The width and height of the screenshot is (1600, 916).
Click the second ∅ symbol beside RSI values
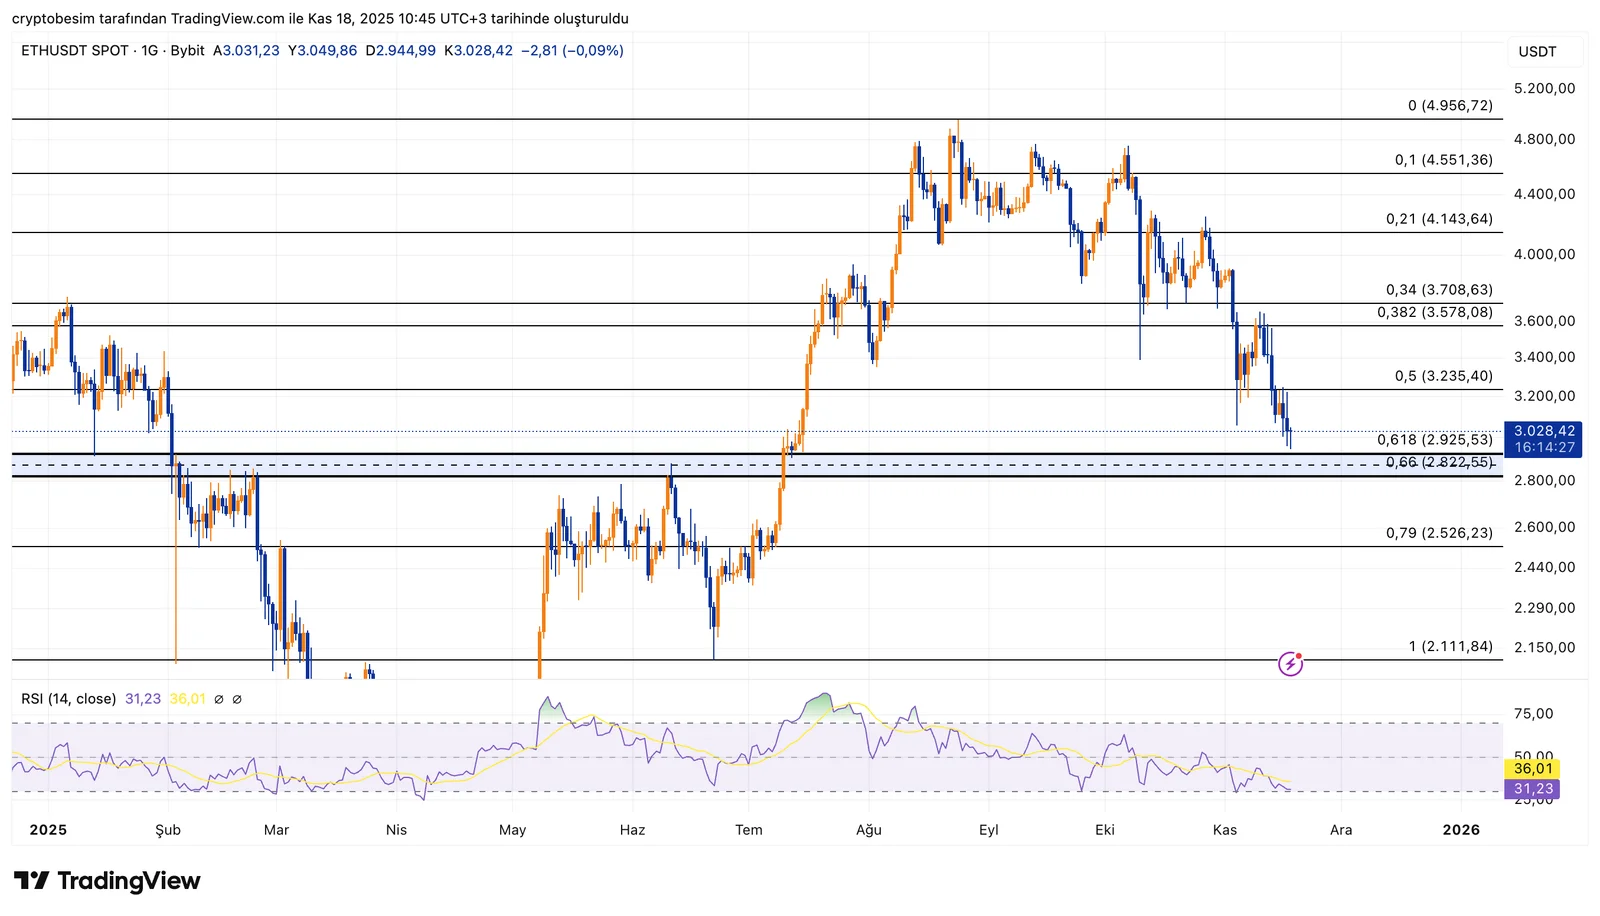pos(237,699)
